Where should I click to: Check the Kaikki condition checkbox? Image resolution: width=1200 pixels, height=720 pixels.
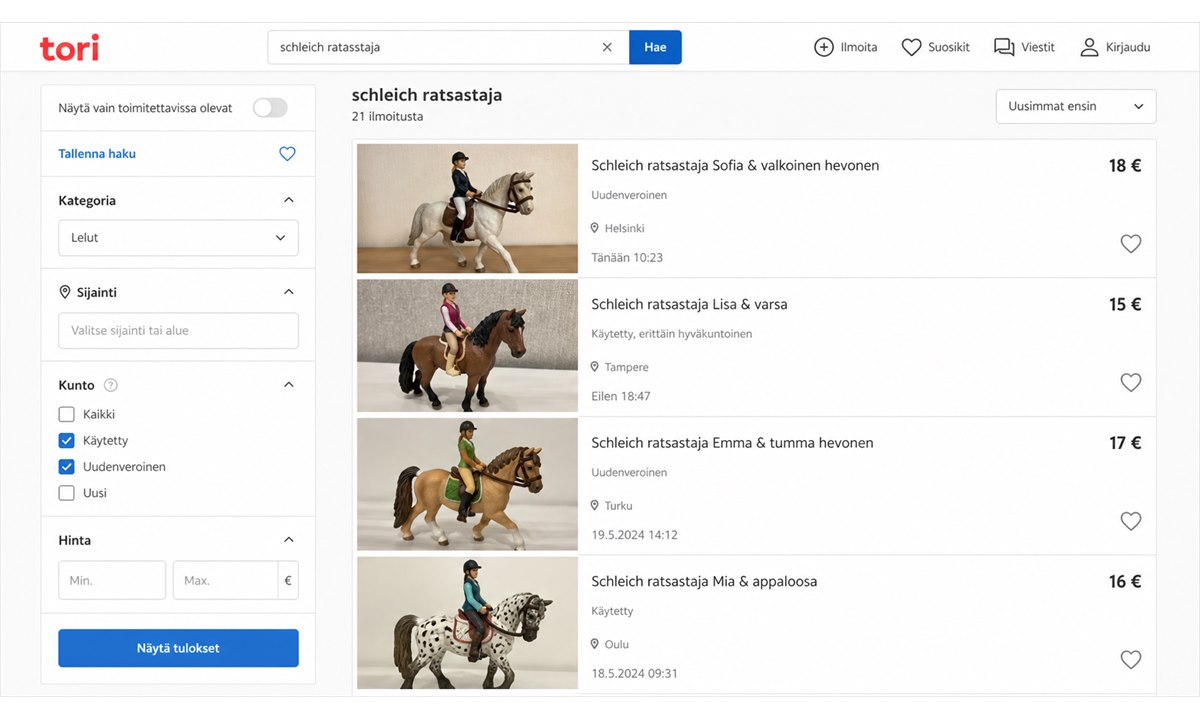coord(67,414)
